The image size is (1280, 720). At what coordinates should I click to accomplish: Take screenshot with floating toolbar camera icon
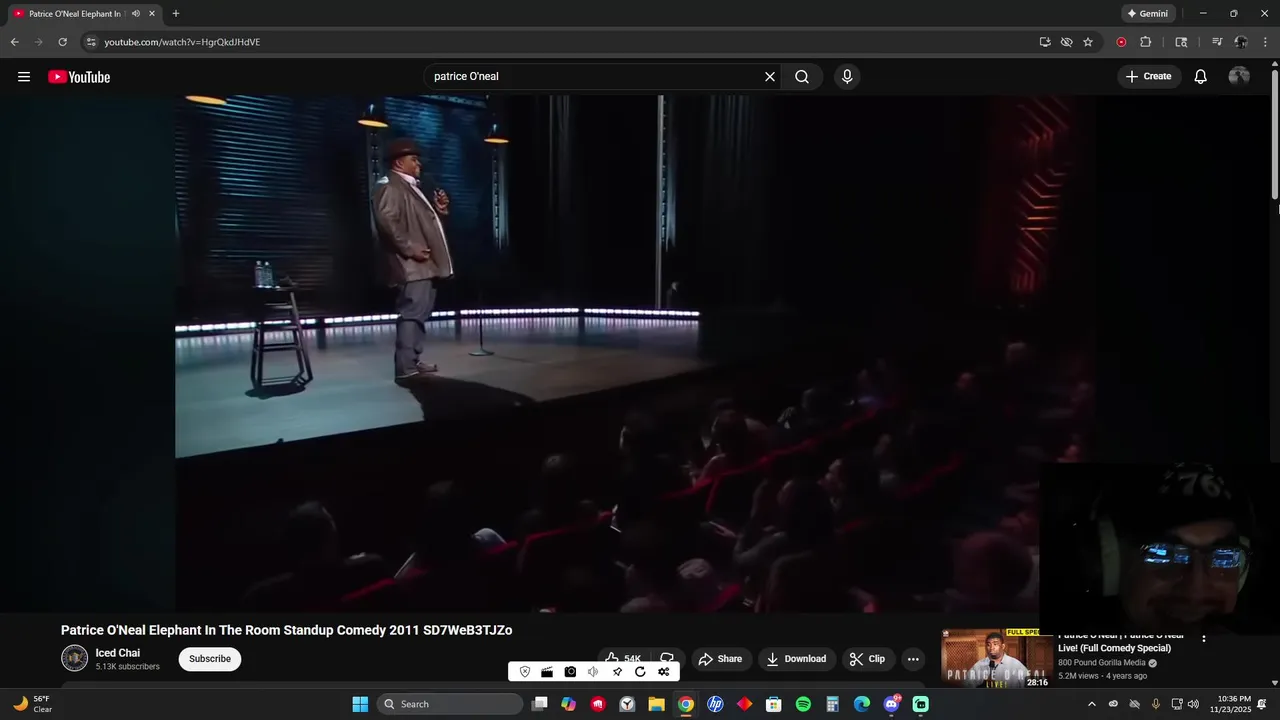[570, 672]
